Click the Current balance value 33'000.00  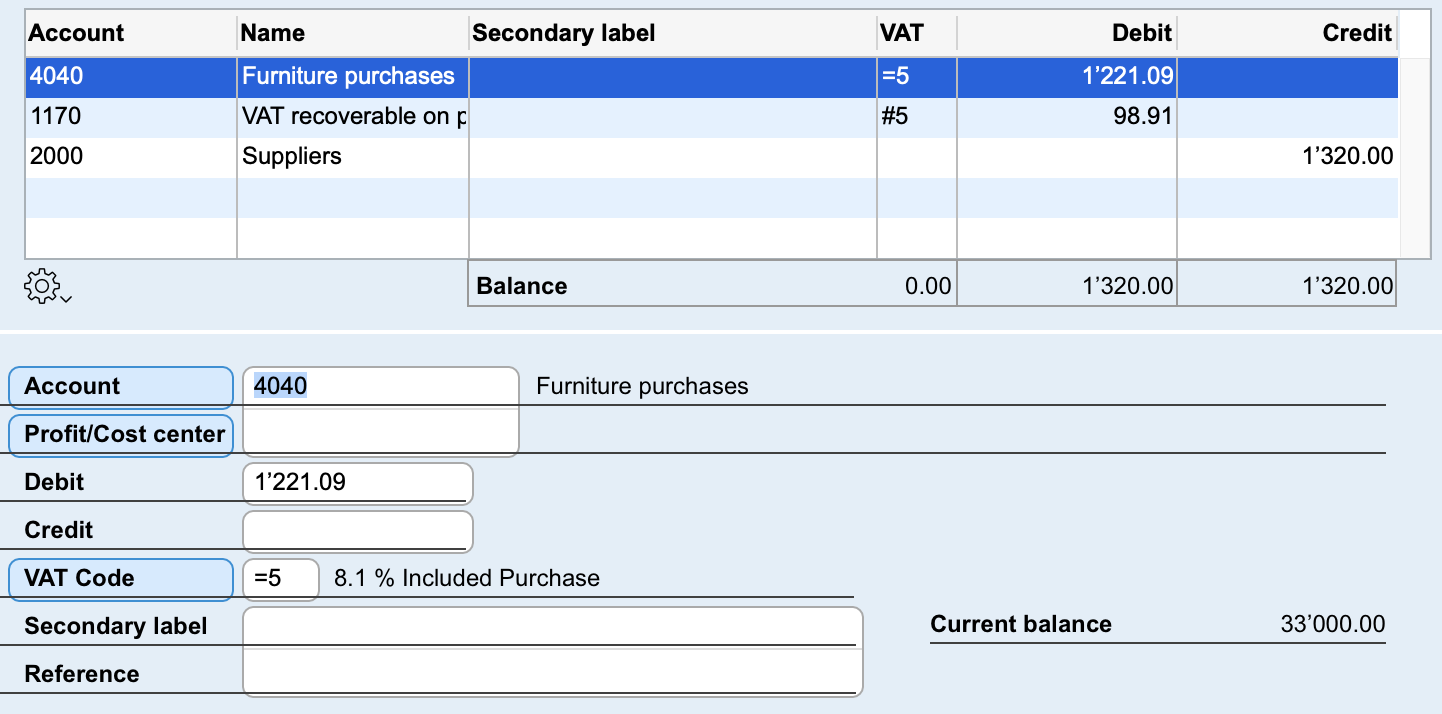[x=1333, y=625]
